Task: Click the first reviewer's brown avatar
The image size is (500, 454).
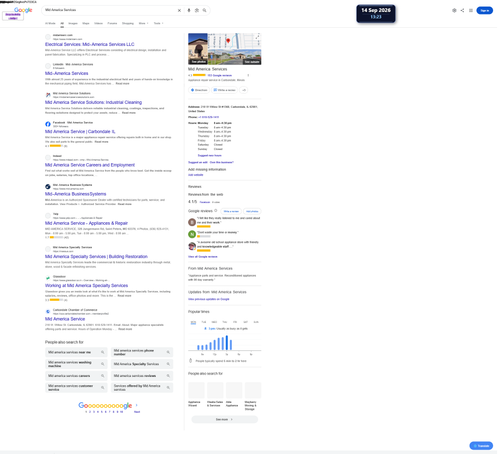Action: 192,222
